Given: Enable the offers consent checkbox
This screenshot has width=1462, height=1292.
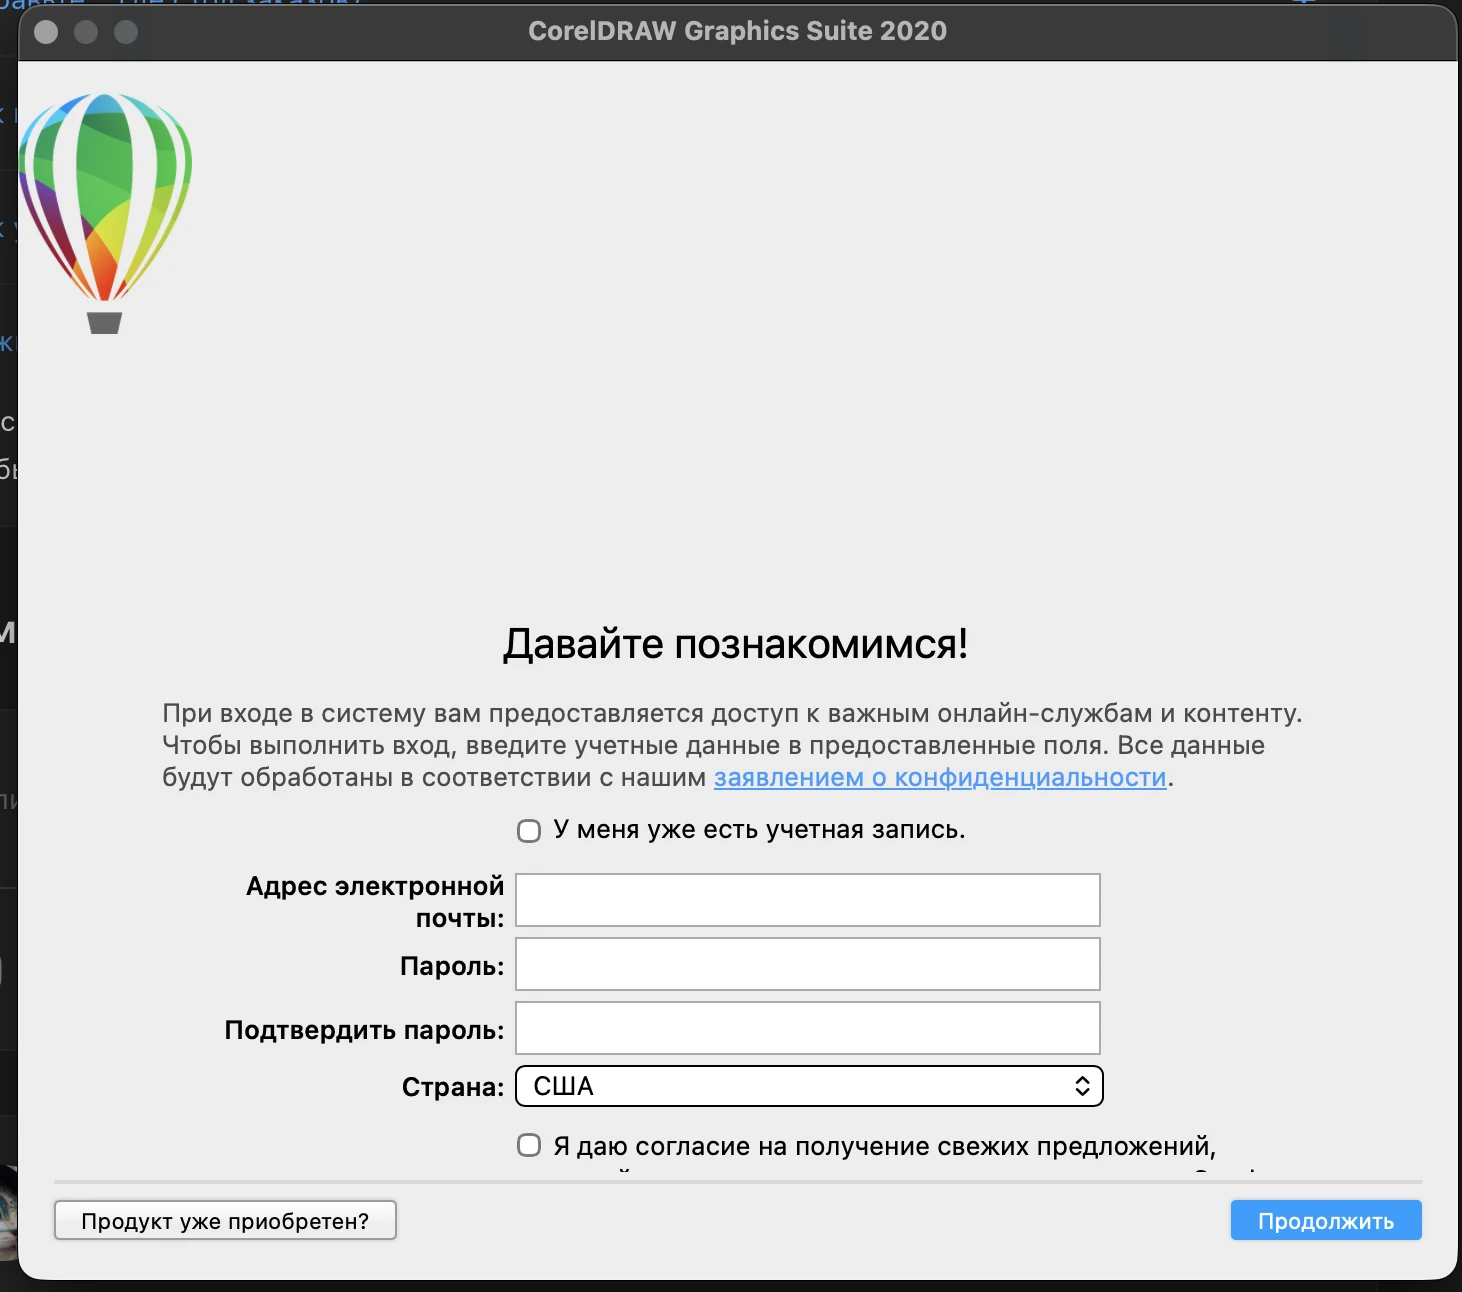Looking at the screenshot, I should (x=529, y=1146).
